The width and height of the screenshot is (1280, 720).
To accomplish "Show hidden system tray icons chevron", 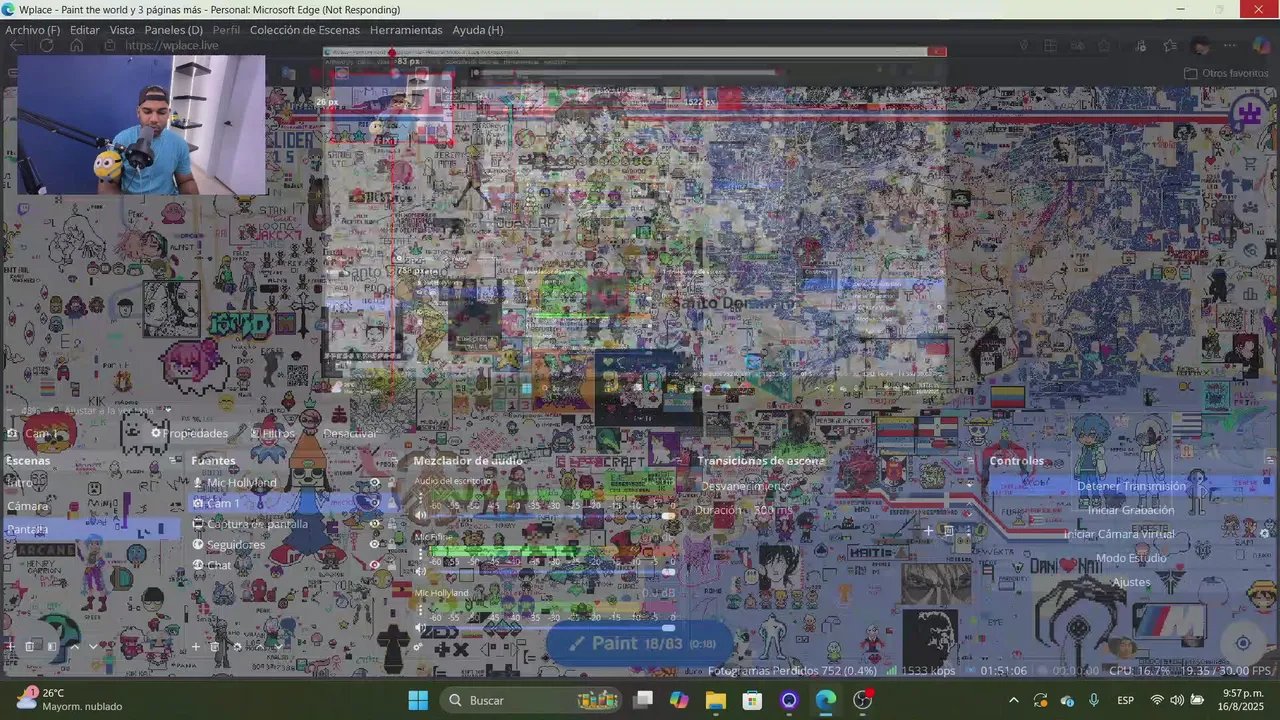I will 1013,700.
